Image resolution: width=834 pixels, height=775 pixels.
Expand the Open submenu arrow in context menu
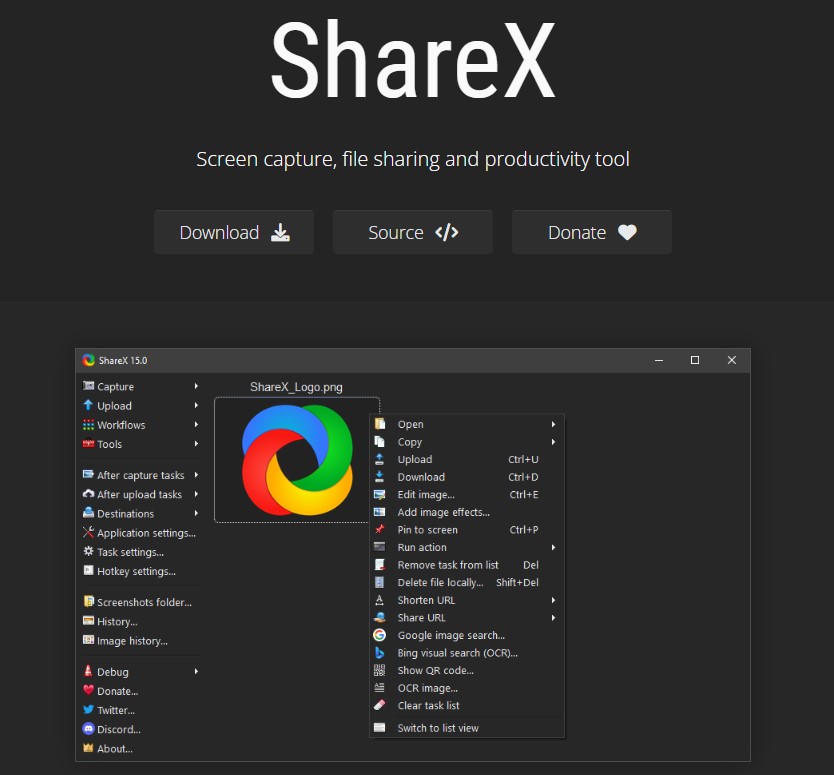point(553,424)
